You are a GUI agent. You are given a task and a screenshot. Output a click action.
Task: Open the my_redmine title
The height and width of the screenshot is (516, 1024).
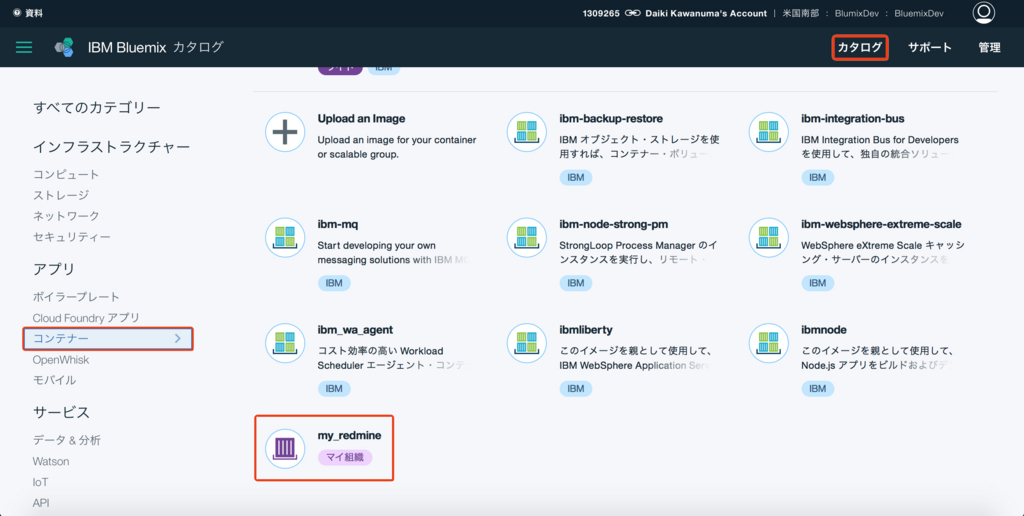click(x=349, y=436)
